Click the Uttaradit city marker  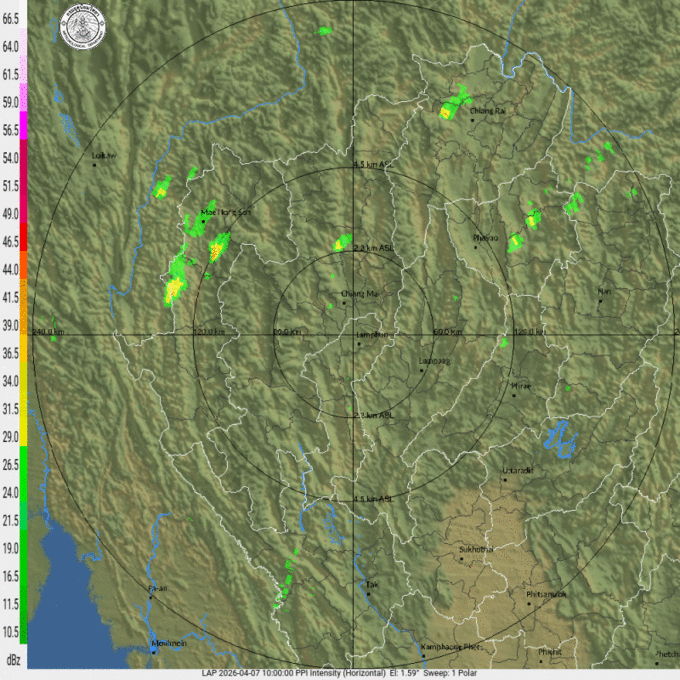tap(506, 480)
